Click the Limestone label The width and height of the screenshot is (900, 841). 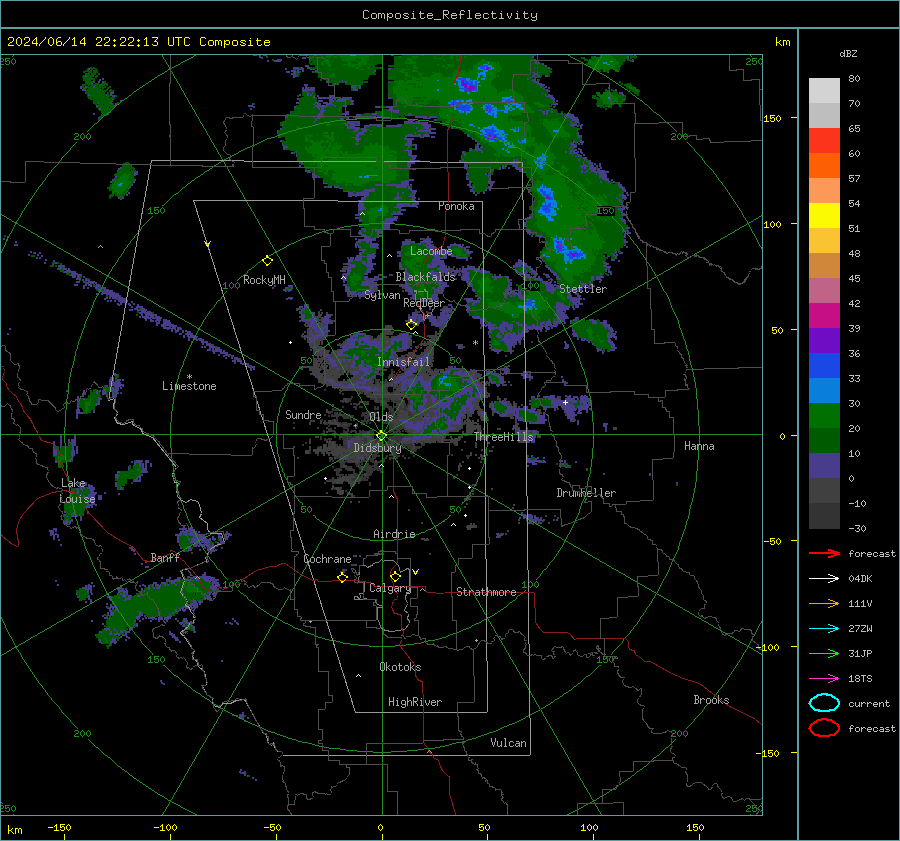tap(189, 386)
